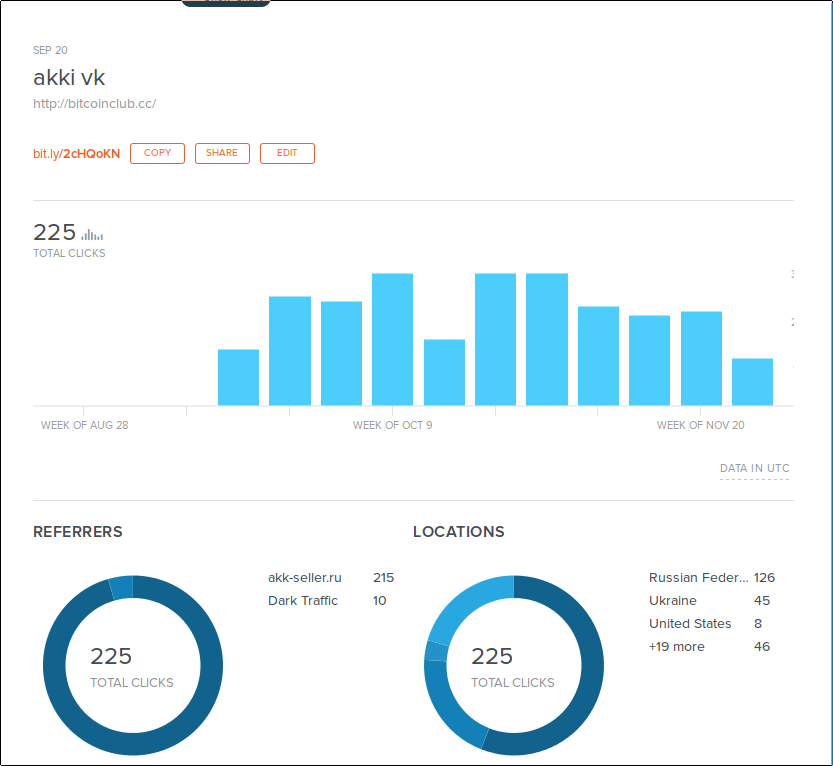Screen dimensions: 833x766
Task: Click the 215 clicks value for akk-seller.ru
Action: 384,578
